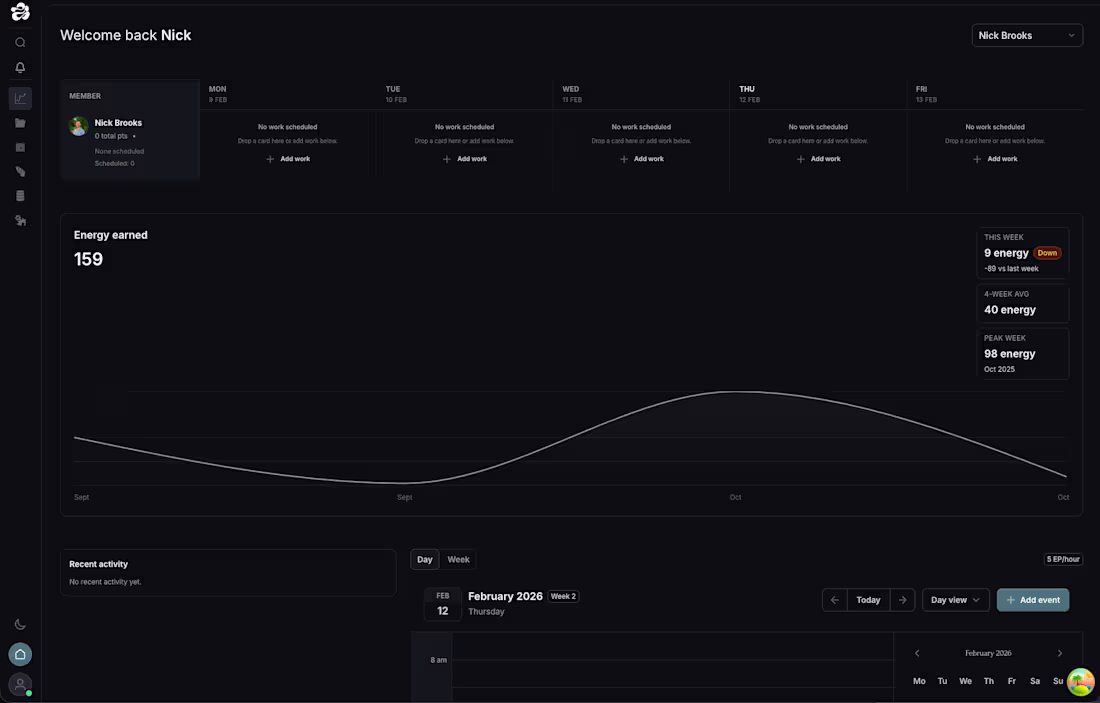
Task: Go to previous day with left arrow
Action: coord(835,600)
